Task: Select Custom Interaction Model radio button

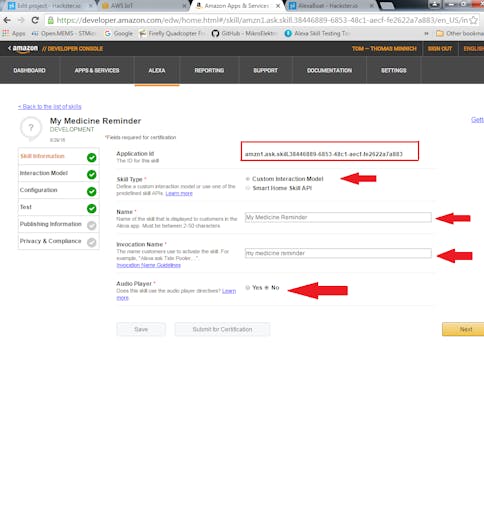Action: pos(248,179)
